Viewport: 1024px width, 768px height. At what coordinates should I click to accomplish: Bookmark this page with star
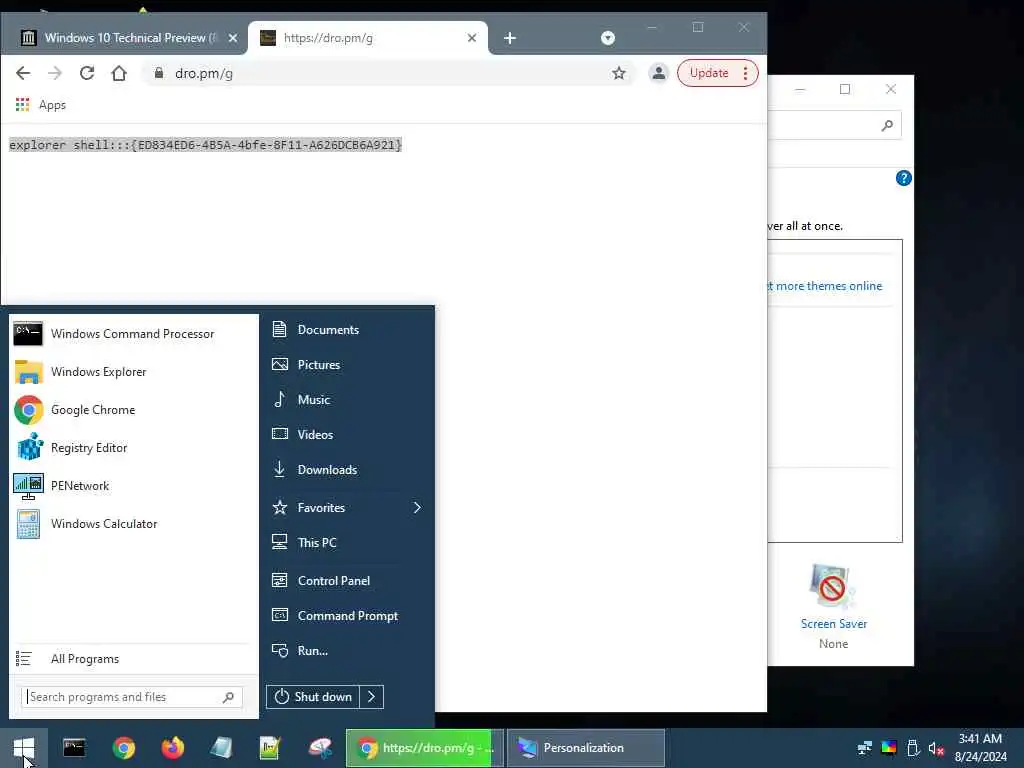tap(619, 73)
